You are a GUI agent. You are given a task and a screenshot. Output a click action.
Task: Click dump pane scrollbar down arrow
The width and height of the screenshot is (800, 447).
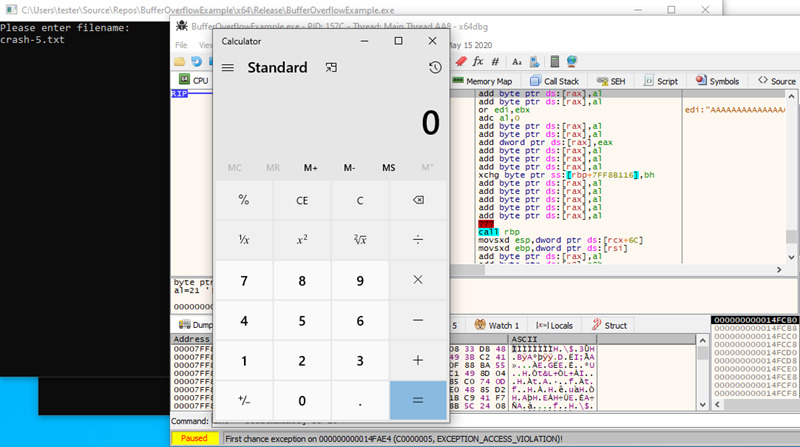(703, 405)
